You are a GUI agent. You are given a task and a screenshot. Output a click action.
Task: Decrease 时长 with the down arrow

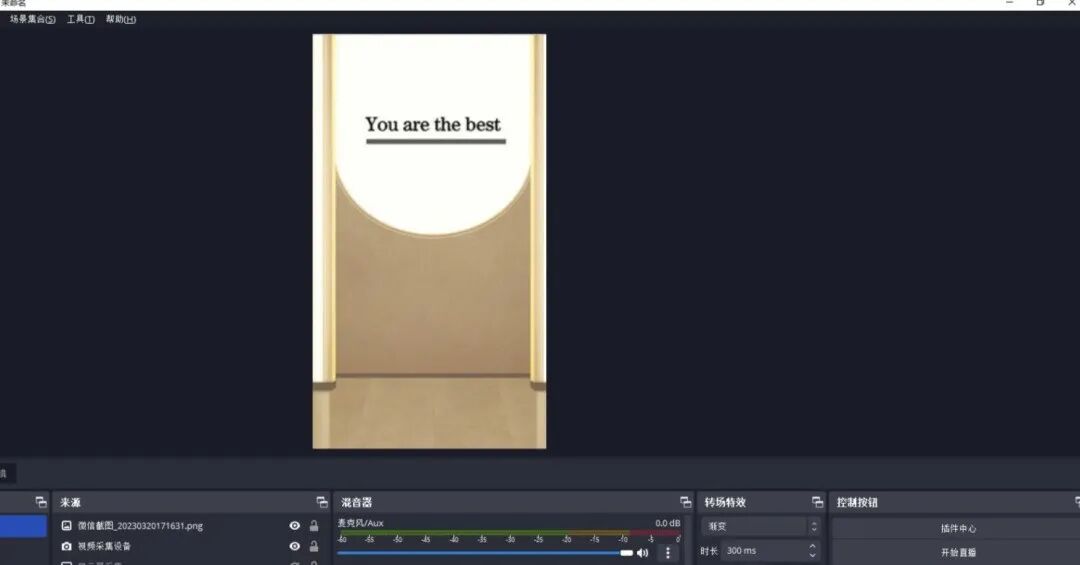pos(813,555)
